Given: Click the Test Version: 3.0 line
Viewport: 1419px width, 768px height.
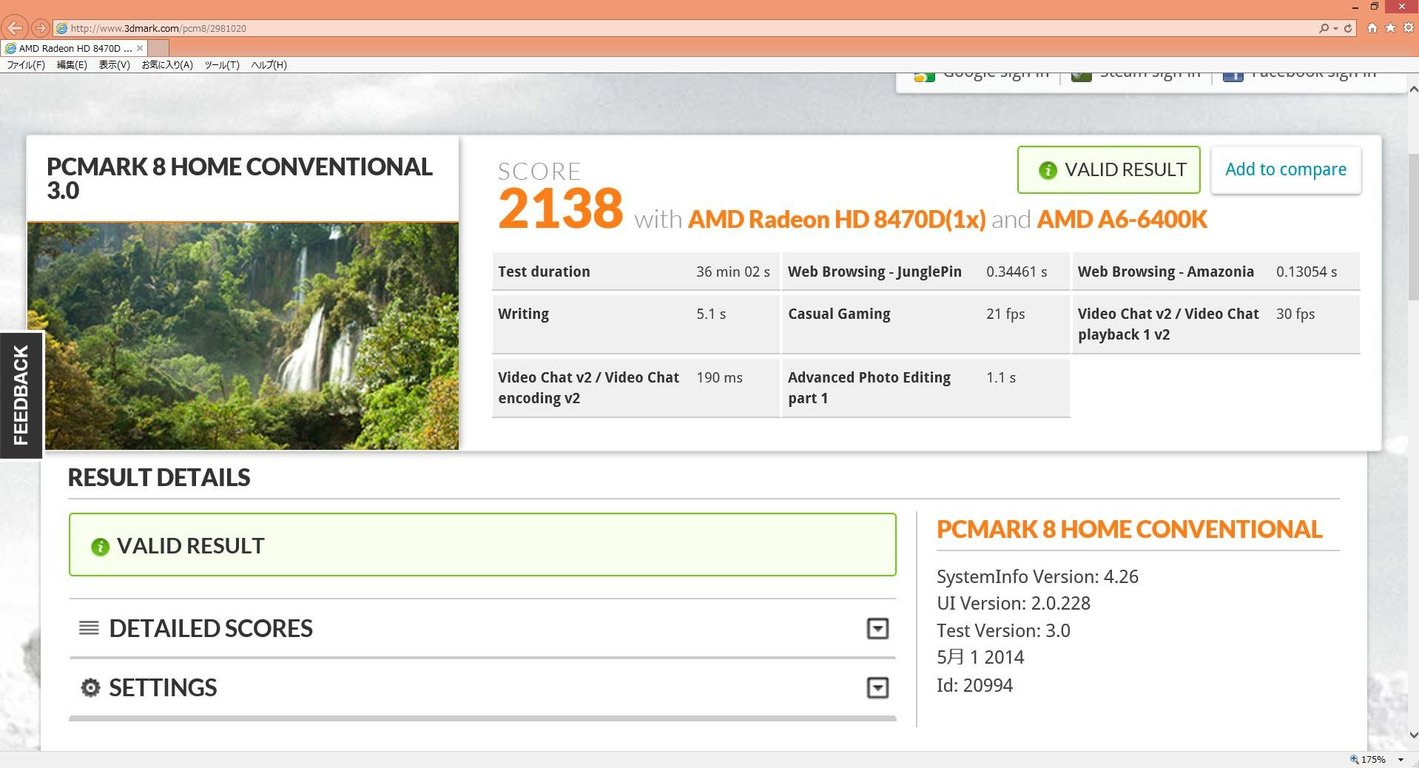Looking at the screenshot, I should coord(1004,631).
